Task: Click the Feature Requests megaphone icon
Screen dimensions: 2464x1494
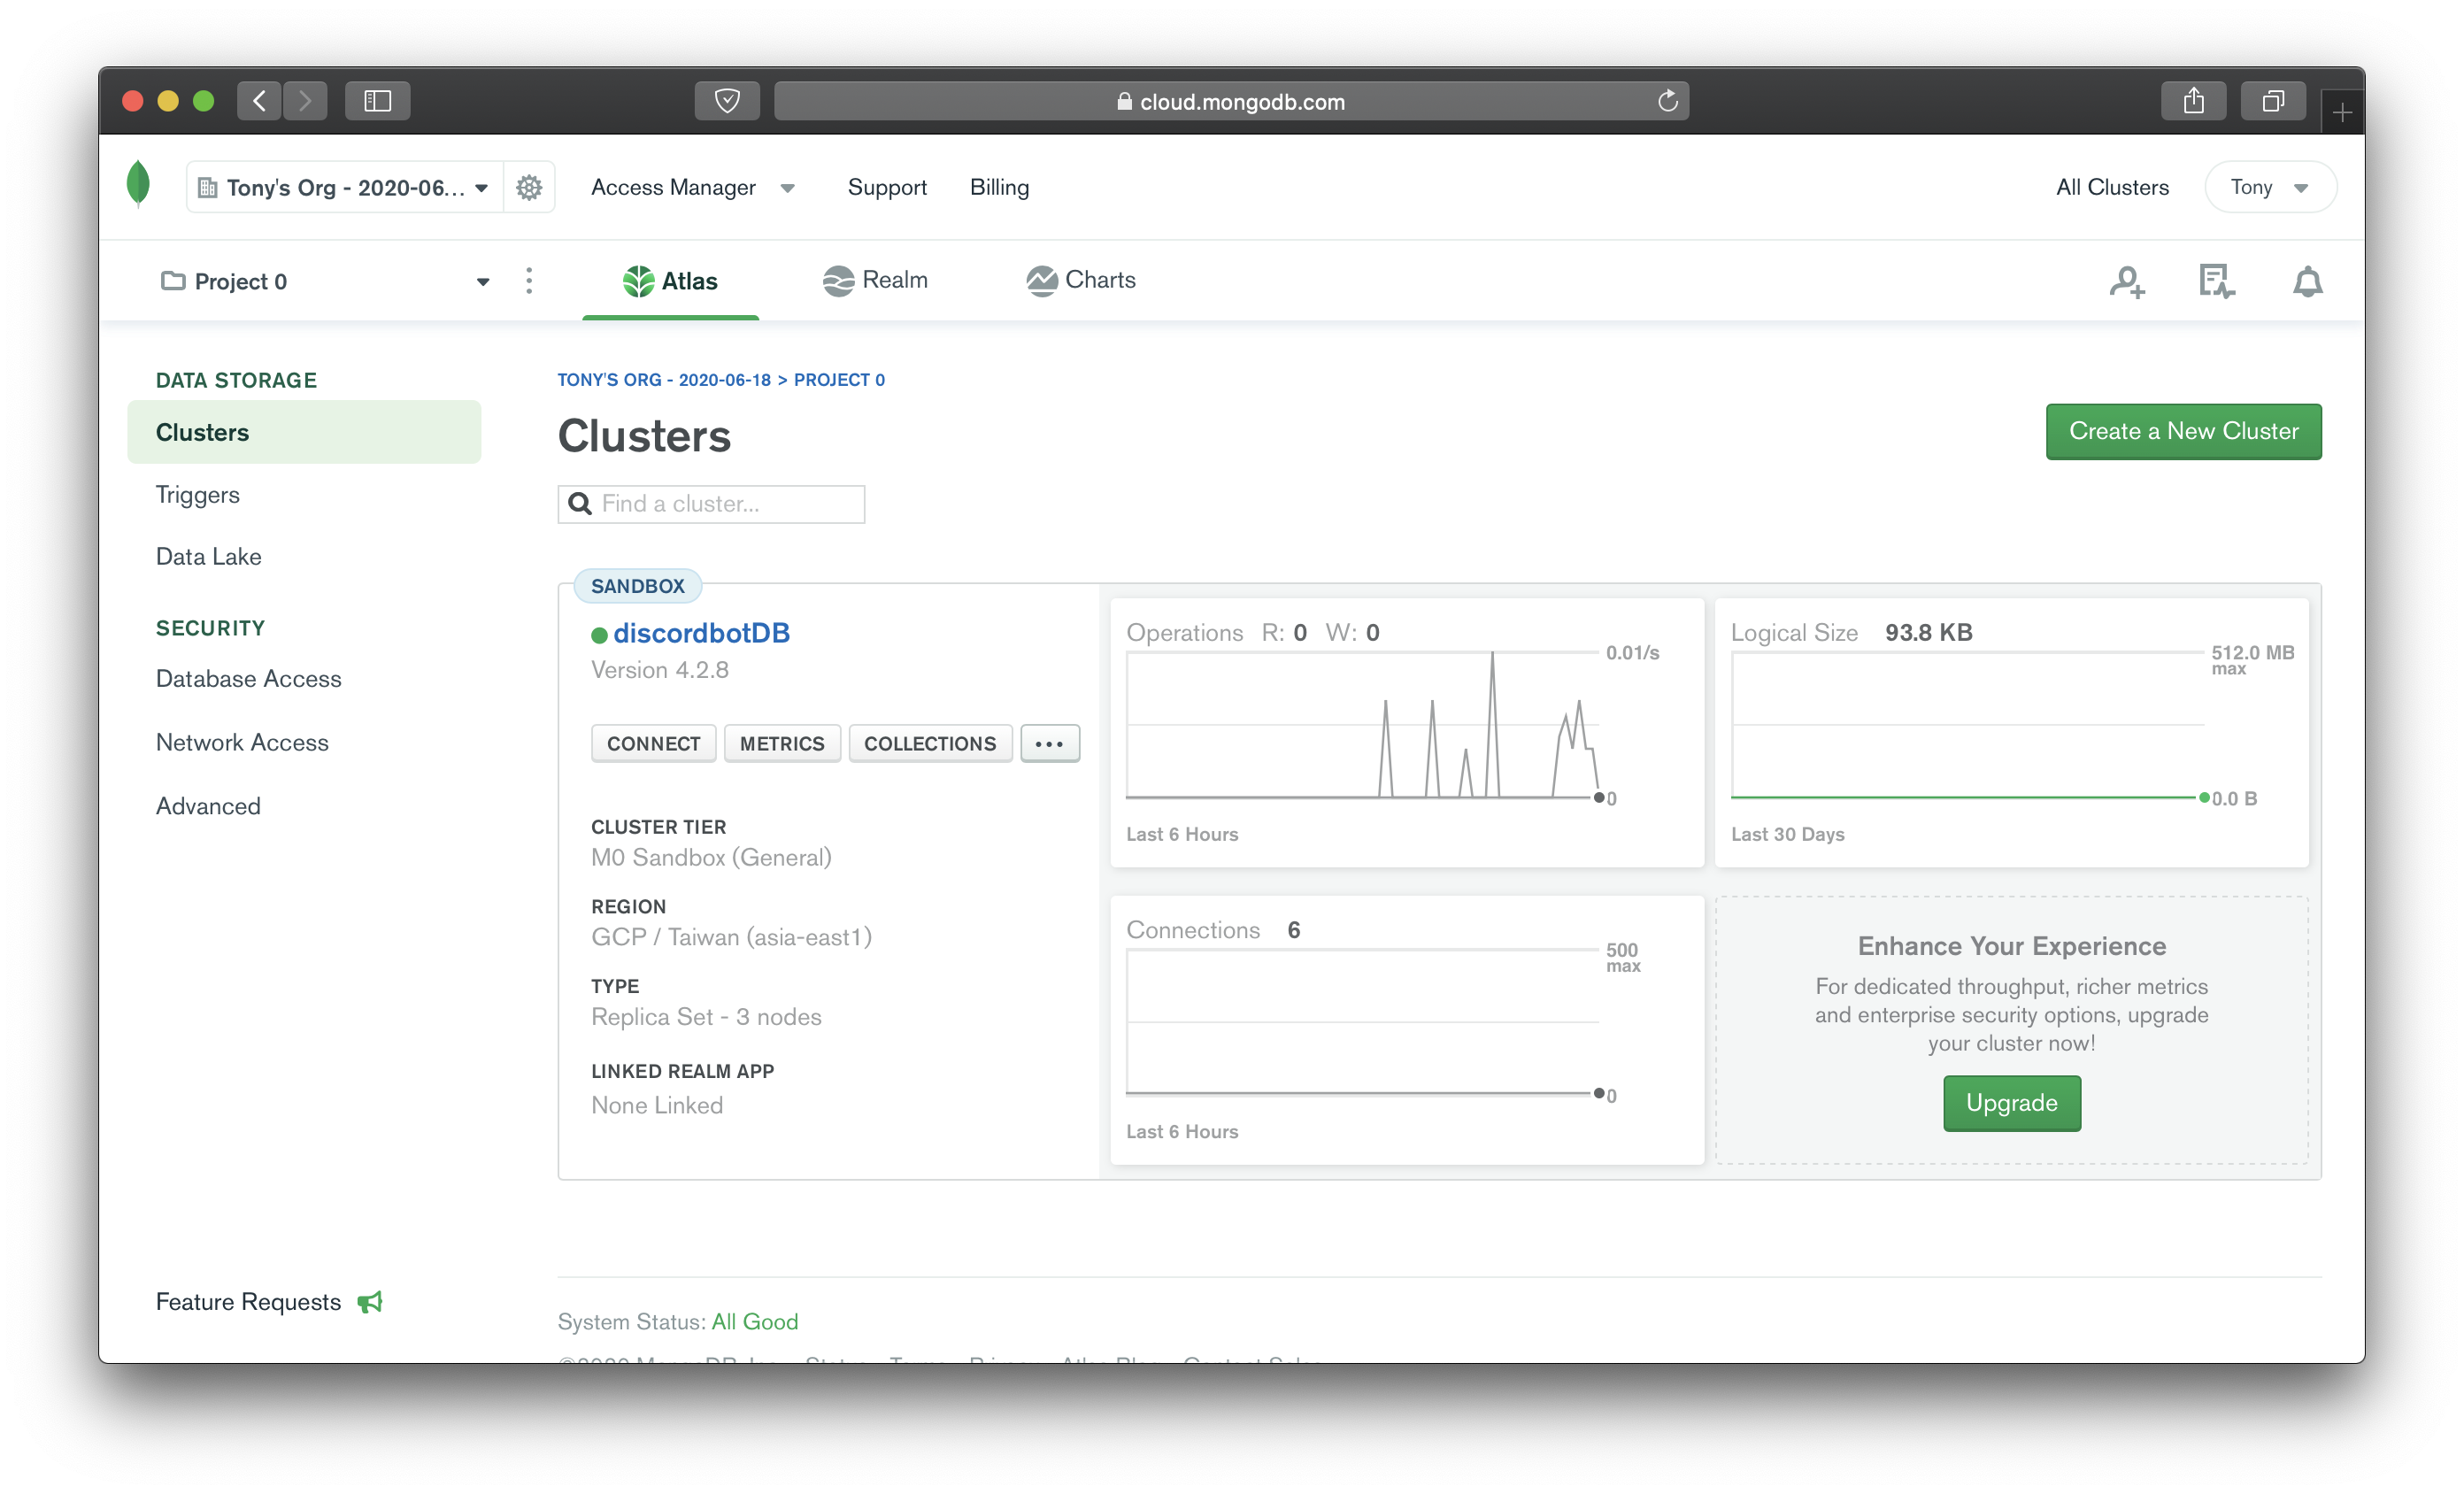Action: (370, 1302)
